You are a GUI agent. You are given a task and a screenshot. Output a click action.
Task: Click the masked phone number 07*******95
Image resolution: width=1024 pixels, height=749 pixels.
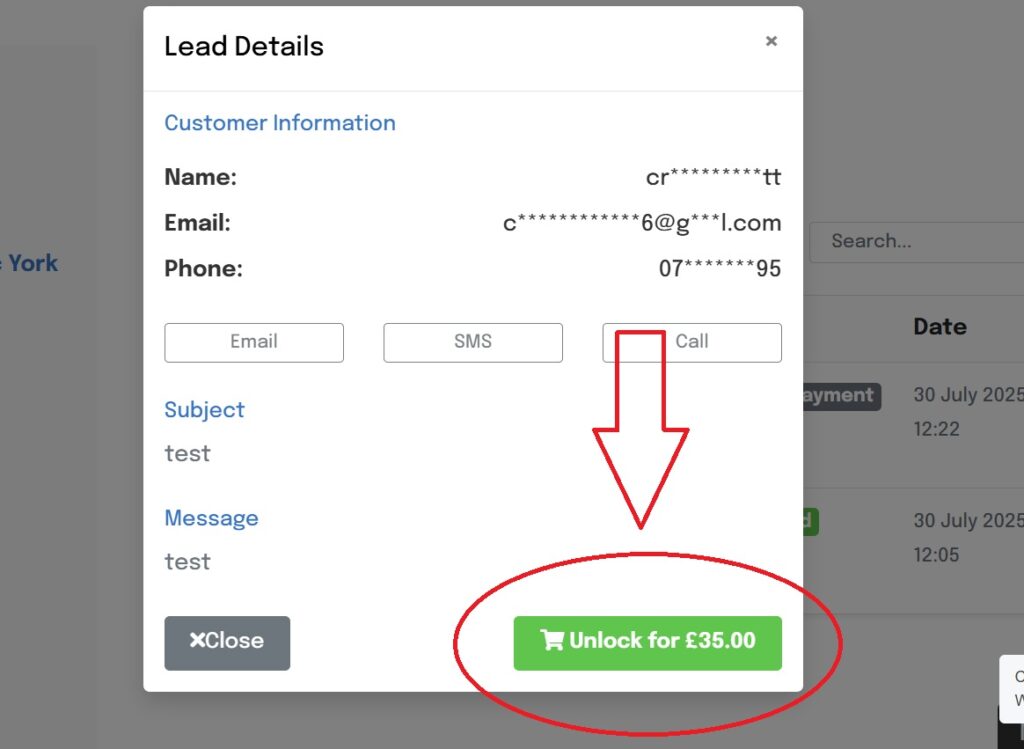719,269
